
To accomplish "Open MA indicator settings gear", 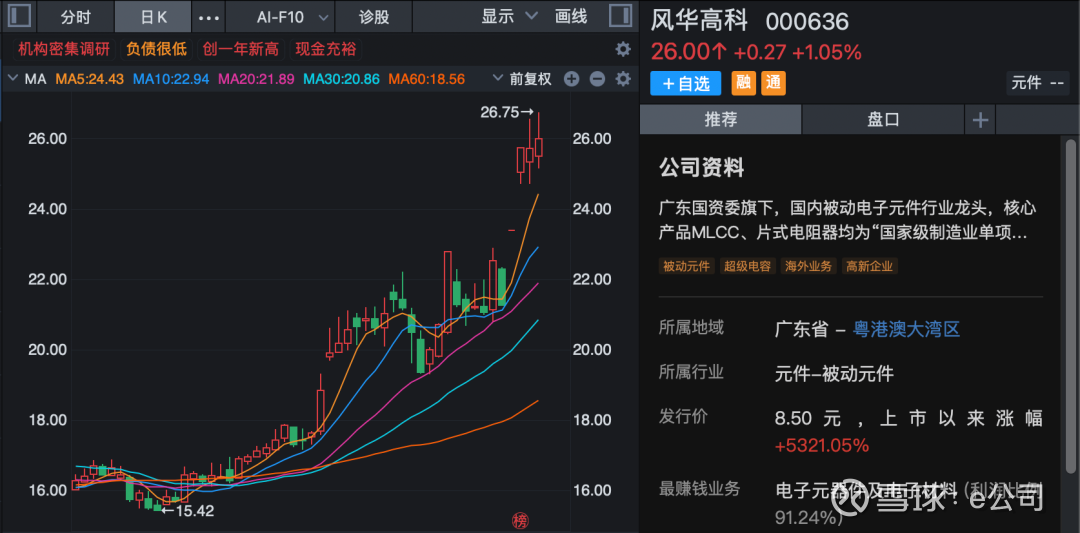I will tap(623, 79).
